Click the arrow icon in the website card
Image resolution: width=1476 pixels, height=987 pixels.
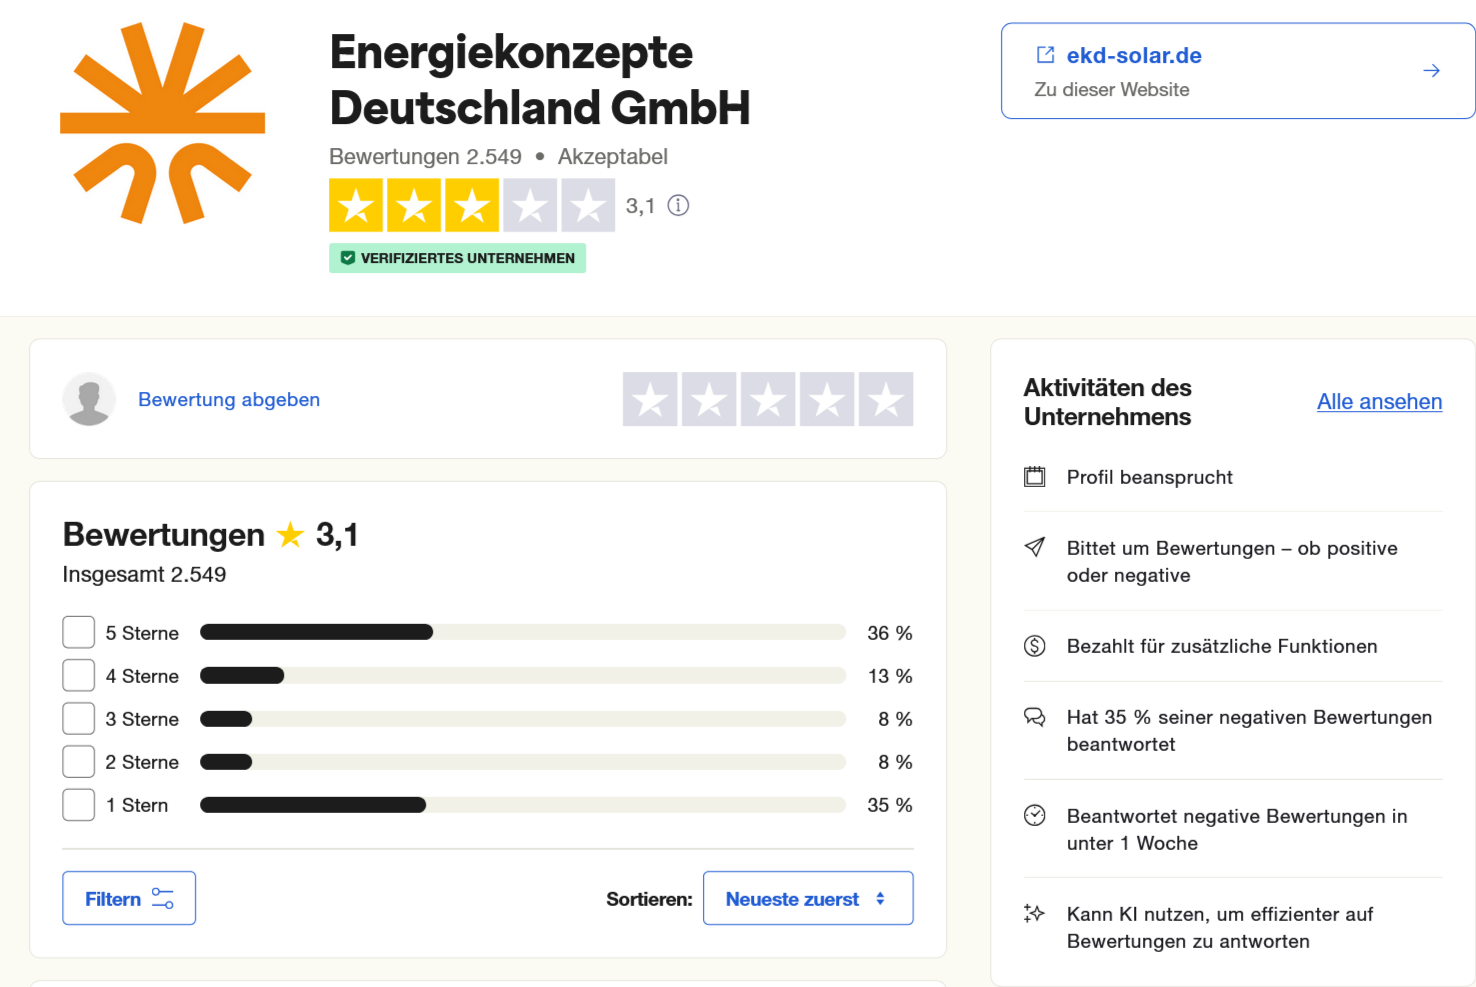[1431, 71]
